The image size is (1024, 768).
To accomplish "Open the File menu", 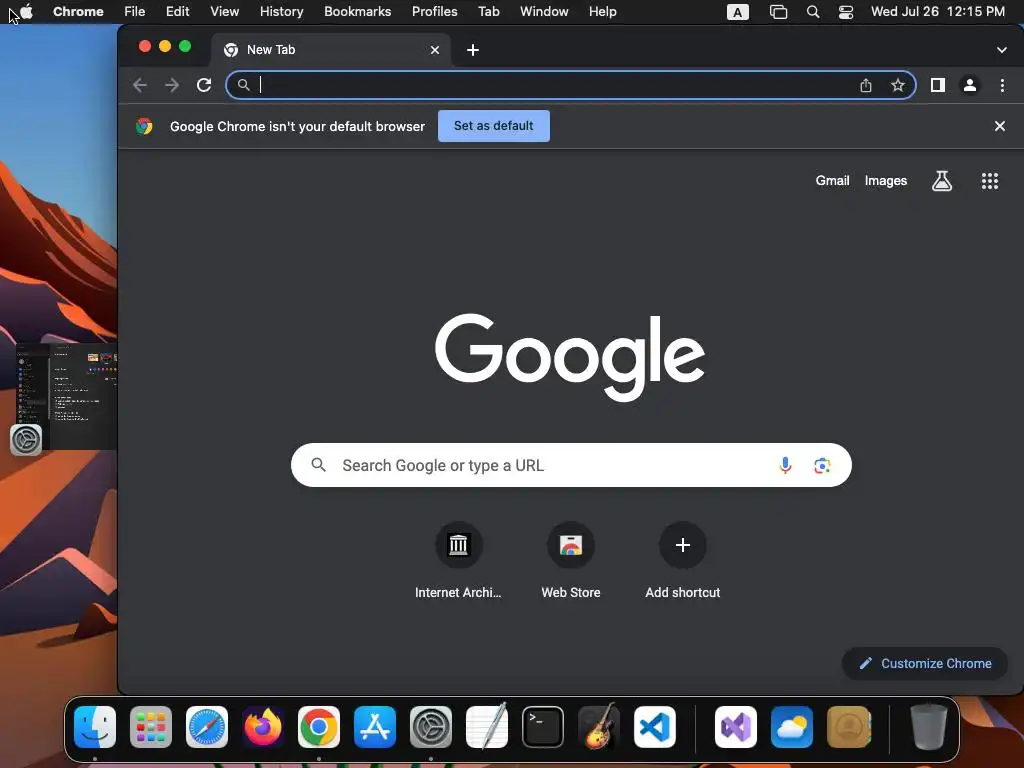I will [x=135, y=12].
